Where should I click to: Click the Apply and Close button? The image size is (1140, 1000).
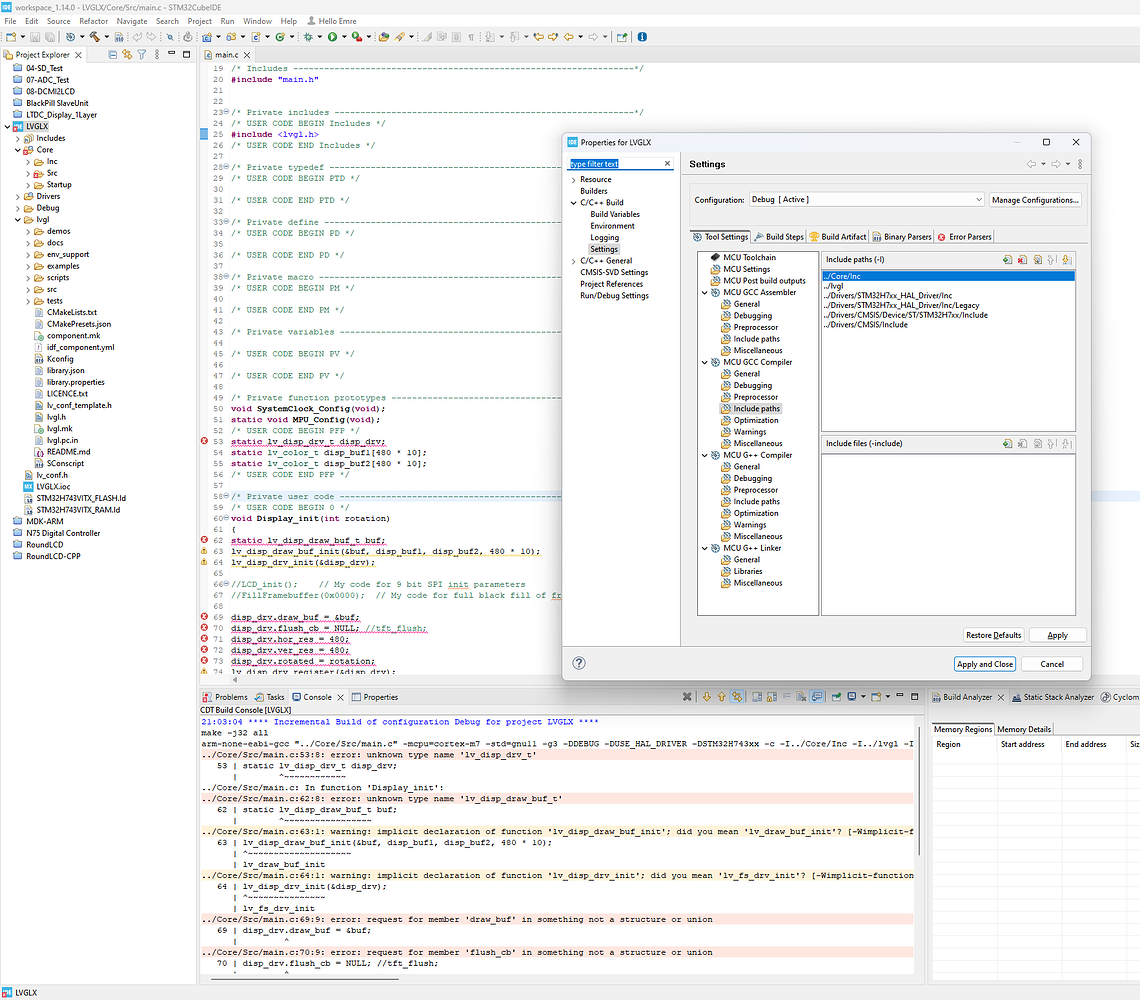[x=984, y=664]
